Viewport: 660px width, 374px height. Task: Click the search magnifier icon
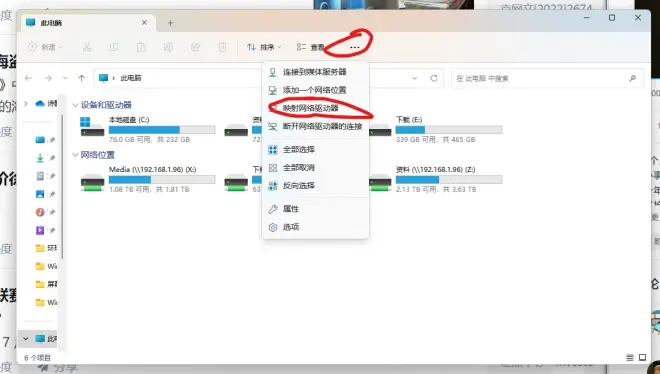632,78
